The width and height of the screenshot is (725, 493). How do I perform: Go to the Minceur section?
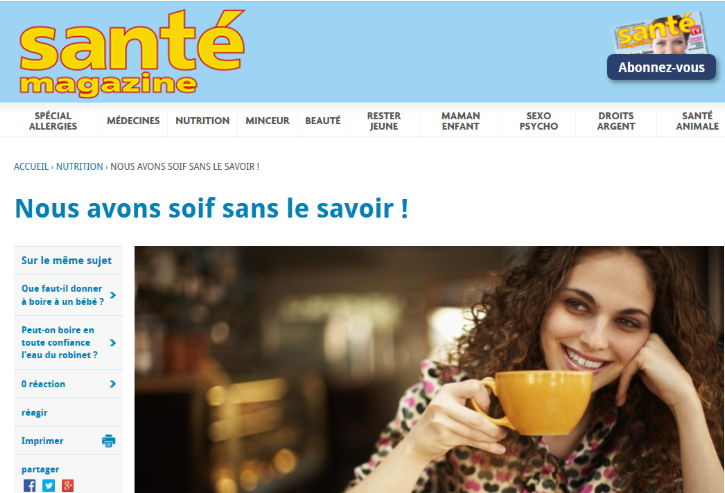[x=267, y=121]
